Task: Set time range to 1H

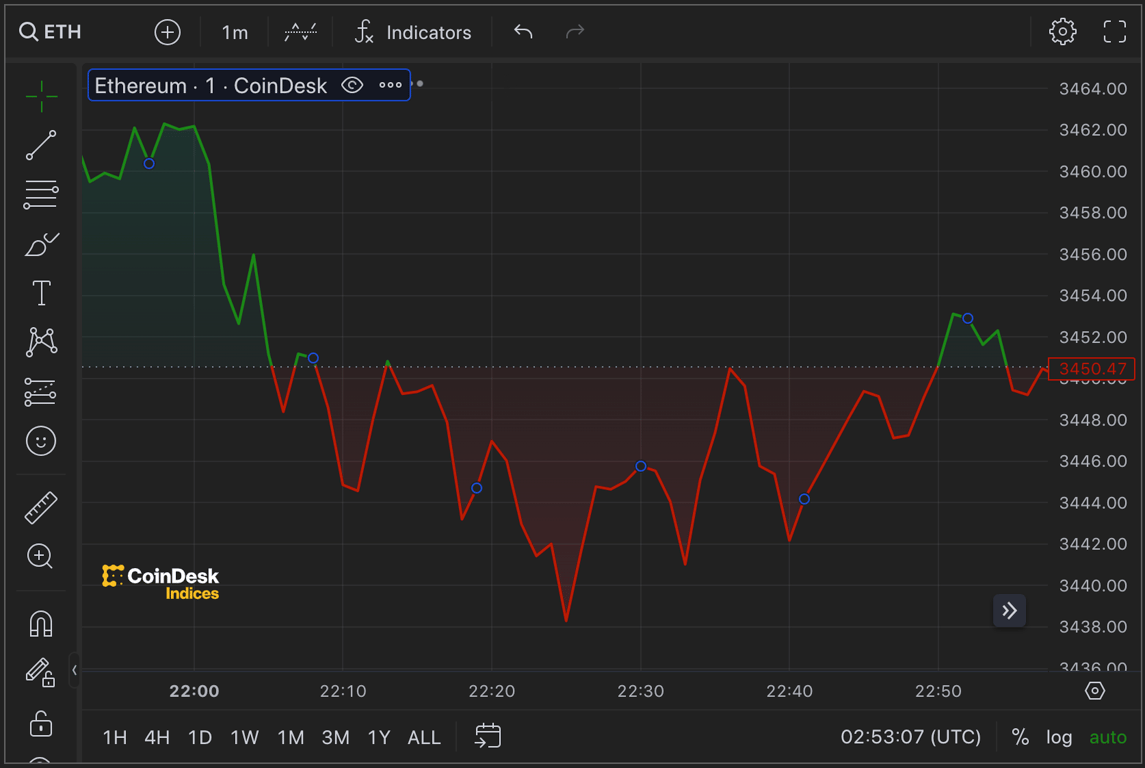Action: point(115,737)
